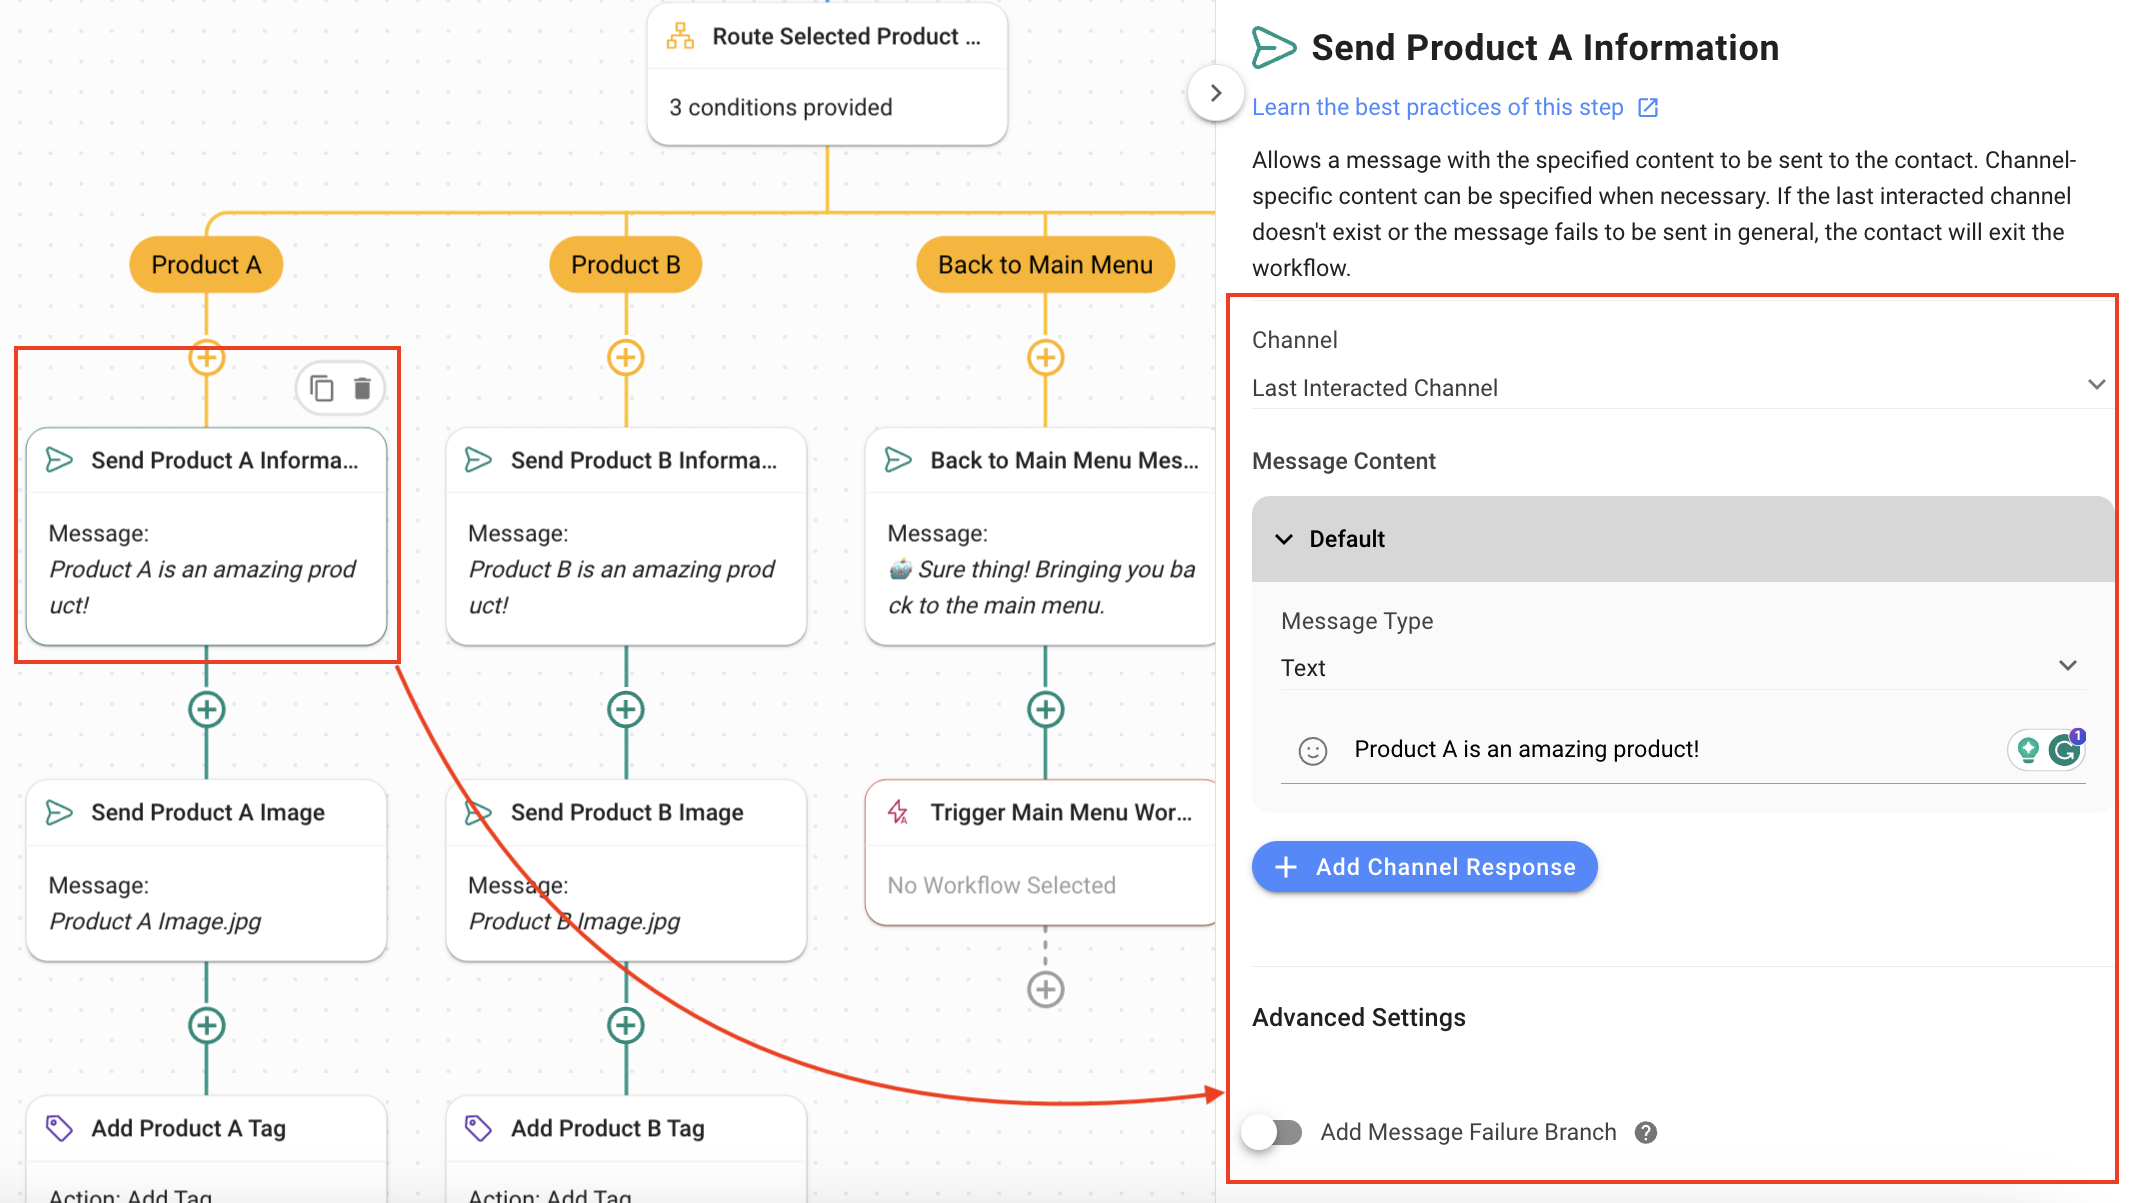Delete the Send Product A Information step
2142x1203 pixels.
pyautogui.click(x=362, y=388)
